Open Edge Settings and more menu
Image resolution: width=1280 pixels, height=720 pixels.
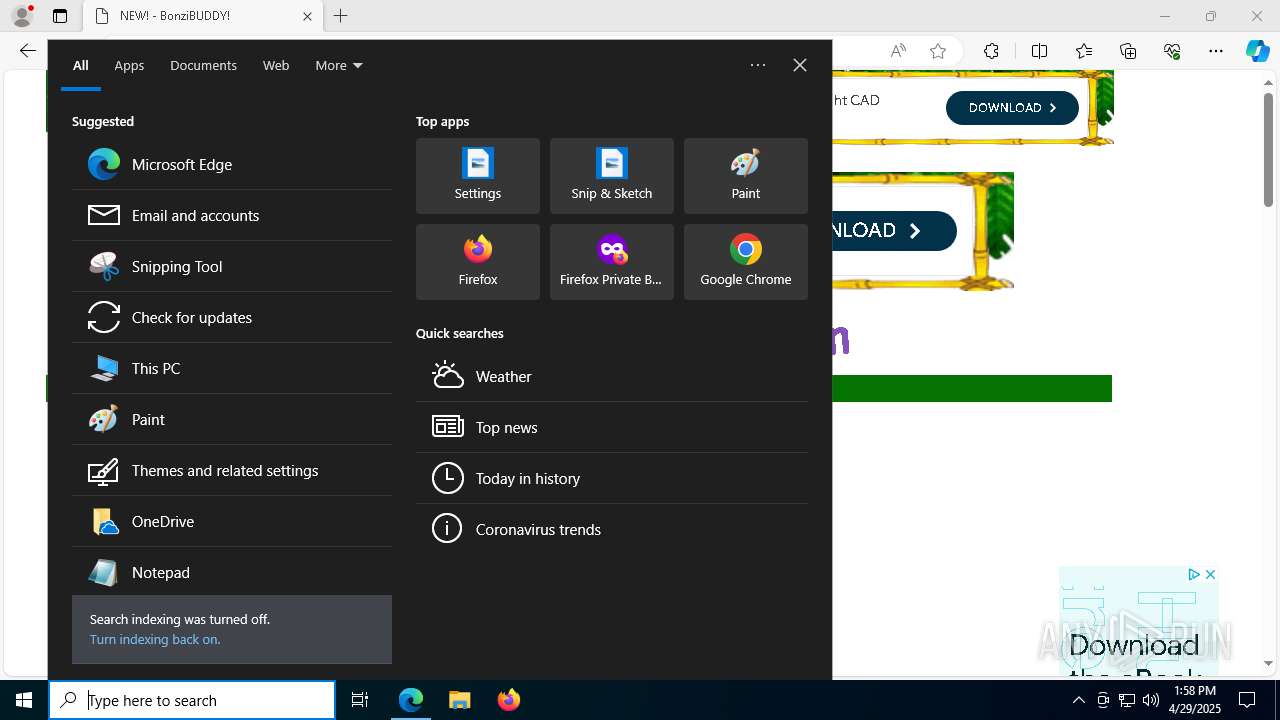tap(1216, 51)
